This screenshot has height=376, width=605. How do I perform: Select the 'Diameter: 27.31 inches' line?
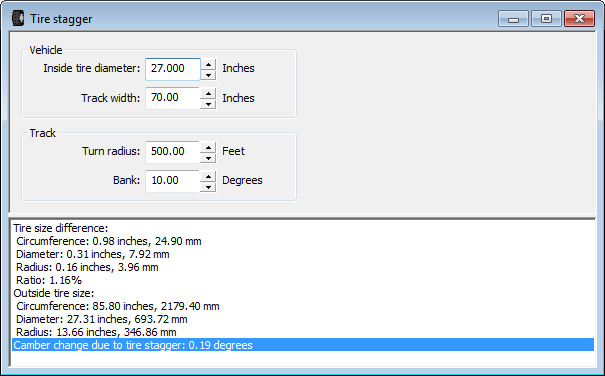pyautogui.click(x=303, y=319)
